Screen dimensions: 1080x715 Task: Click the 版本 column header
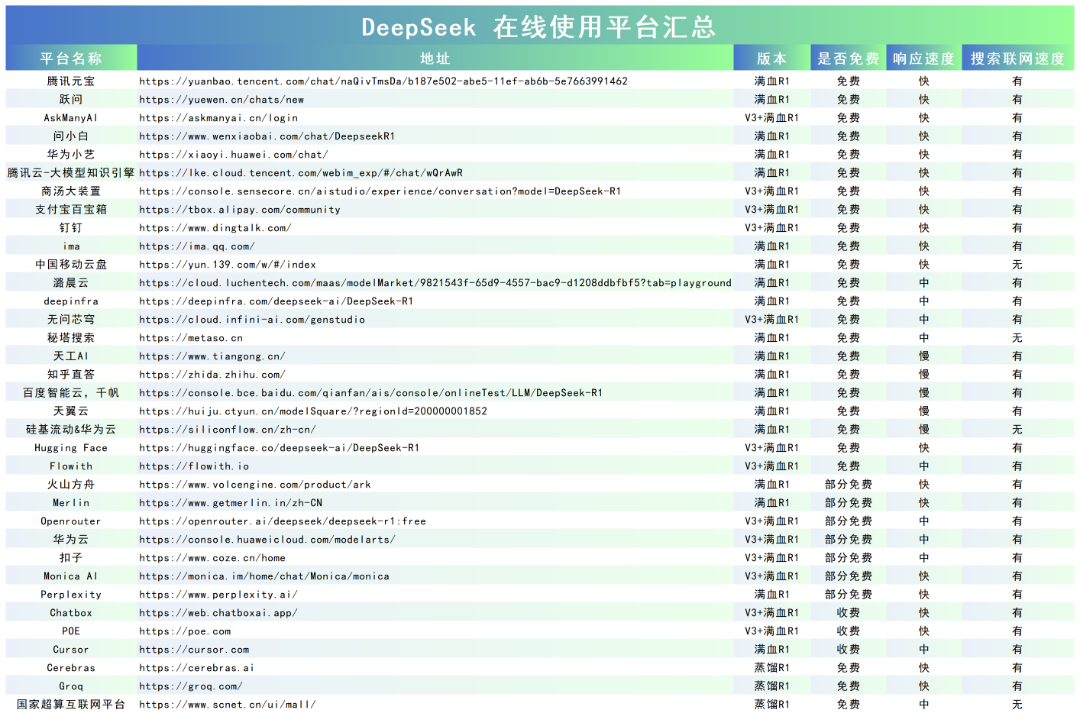771,59
